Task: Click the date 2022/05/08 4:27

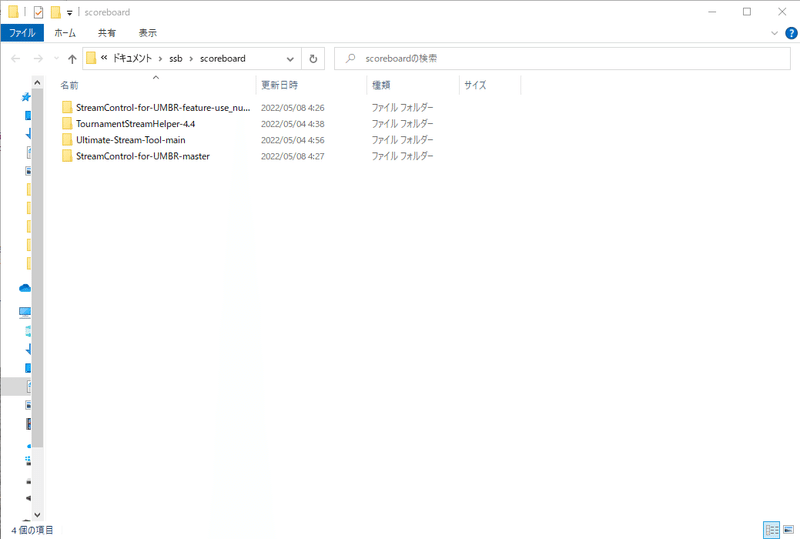Action: click(x=292, y=157)
